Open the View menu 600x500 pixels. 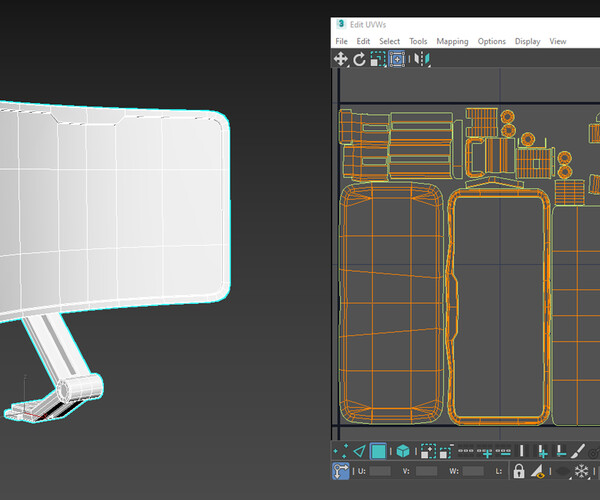click(558, 41)
